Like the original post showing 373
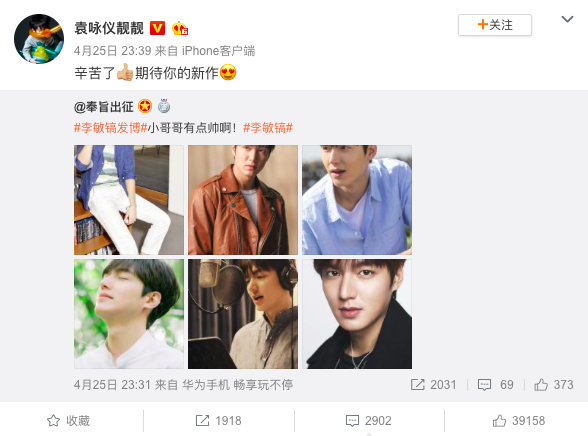 tap(554, 385)
